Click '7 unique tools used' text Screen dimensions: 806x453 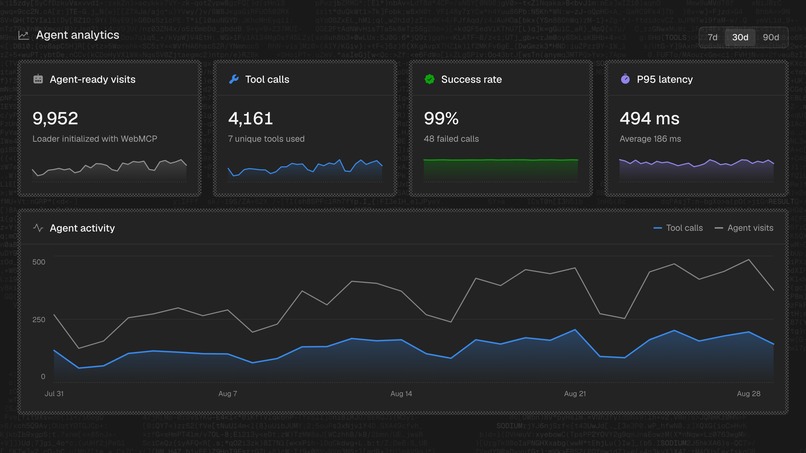(x=266, y=139)
